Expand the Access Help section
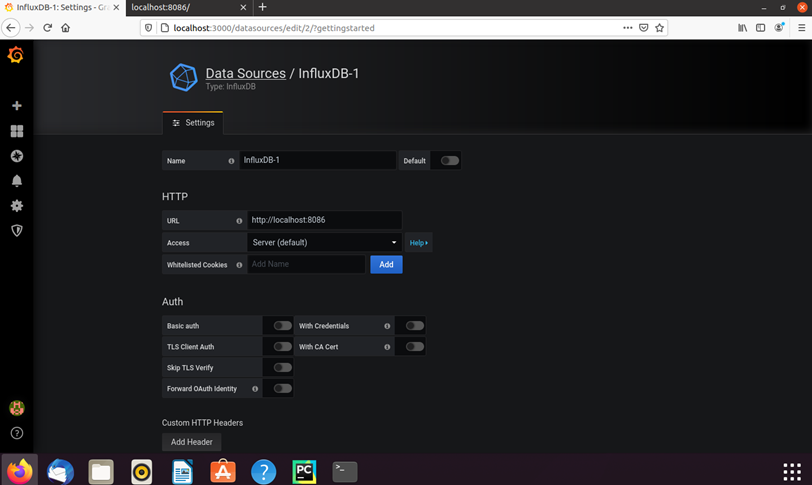This screenshot has width=812, height=485. click(418, 243)
